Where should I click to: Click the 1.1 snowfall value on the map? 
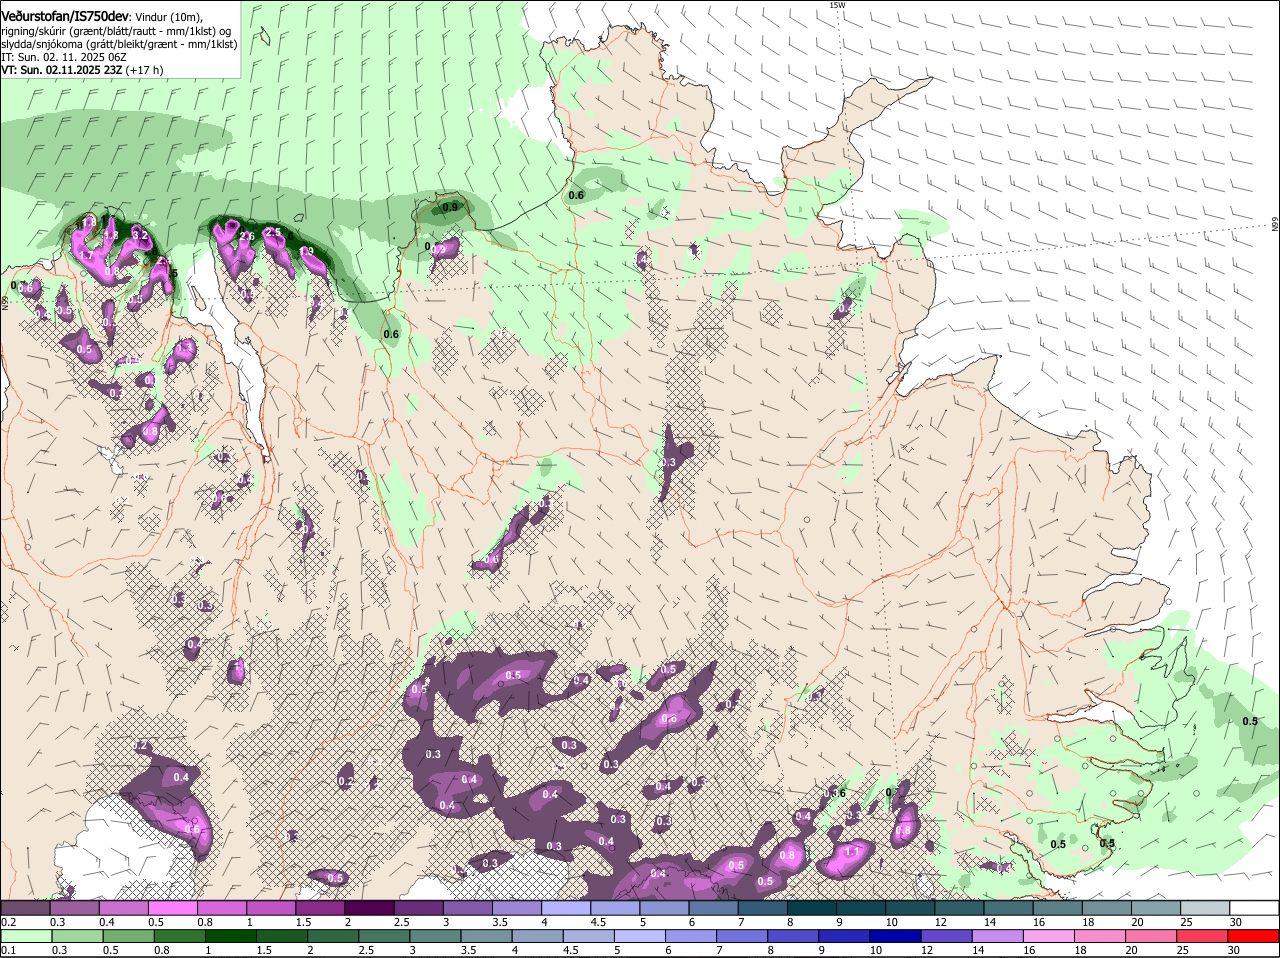click(853, 852)
